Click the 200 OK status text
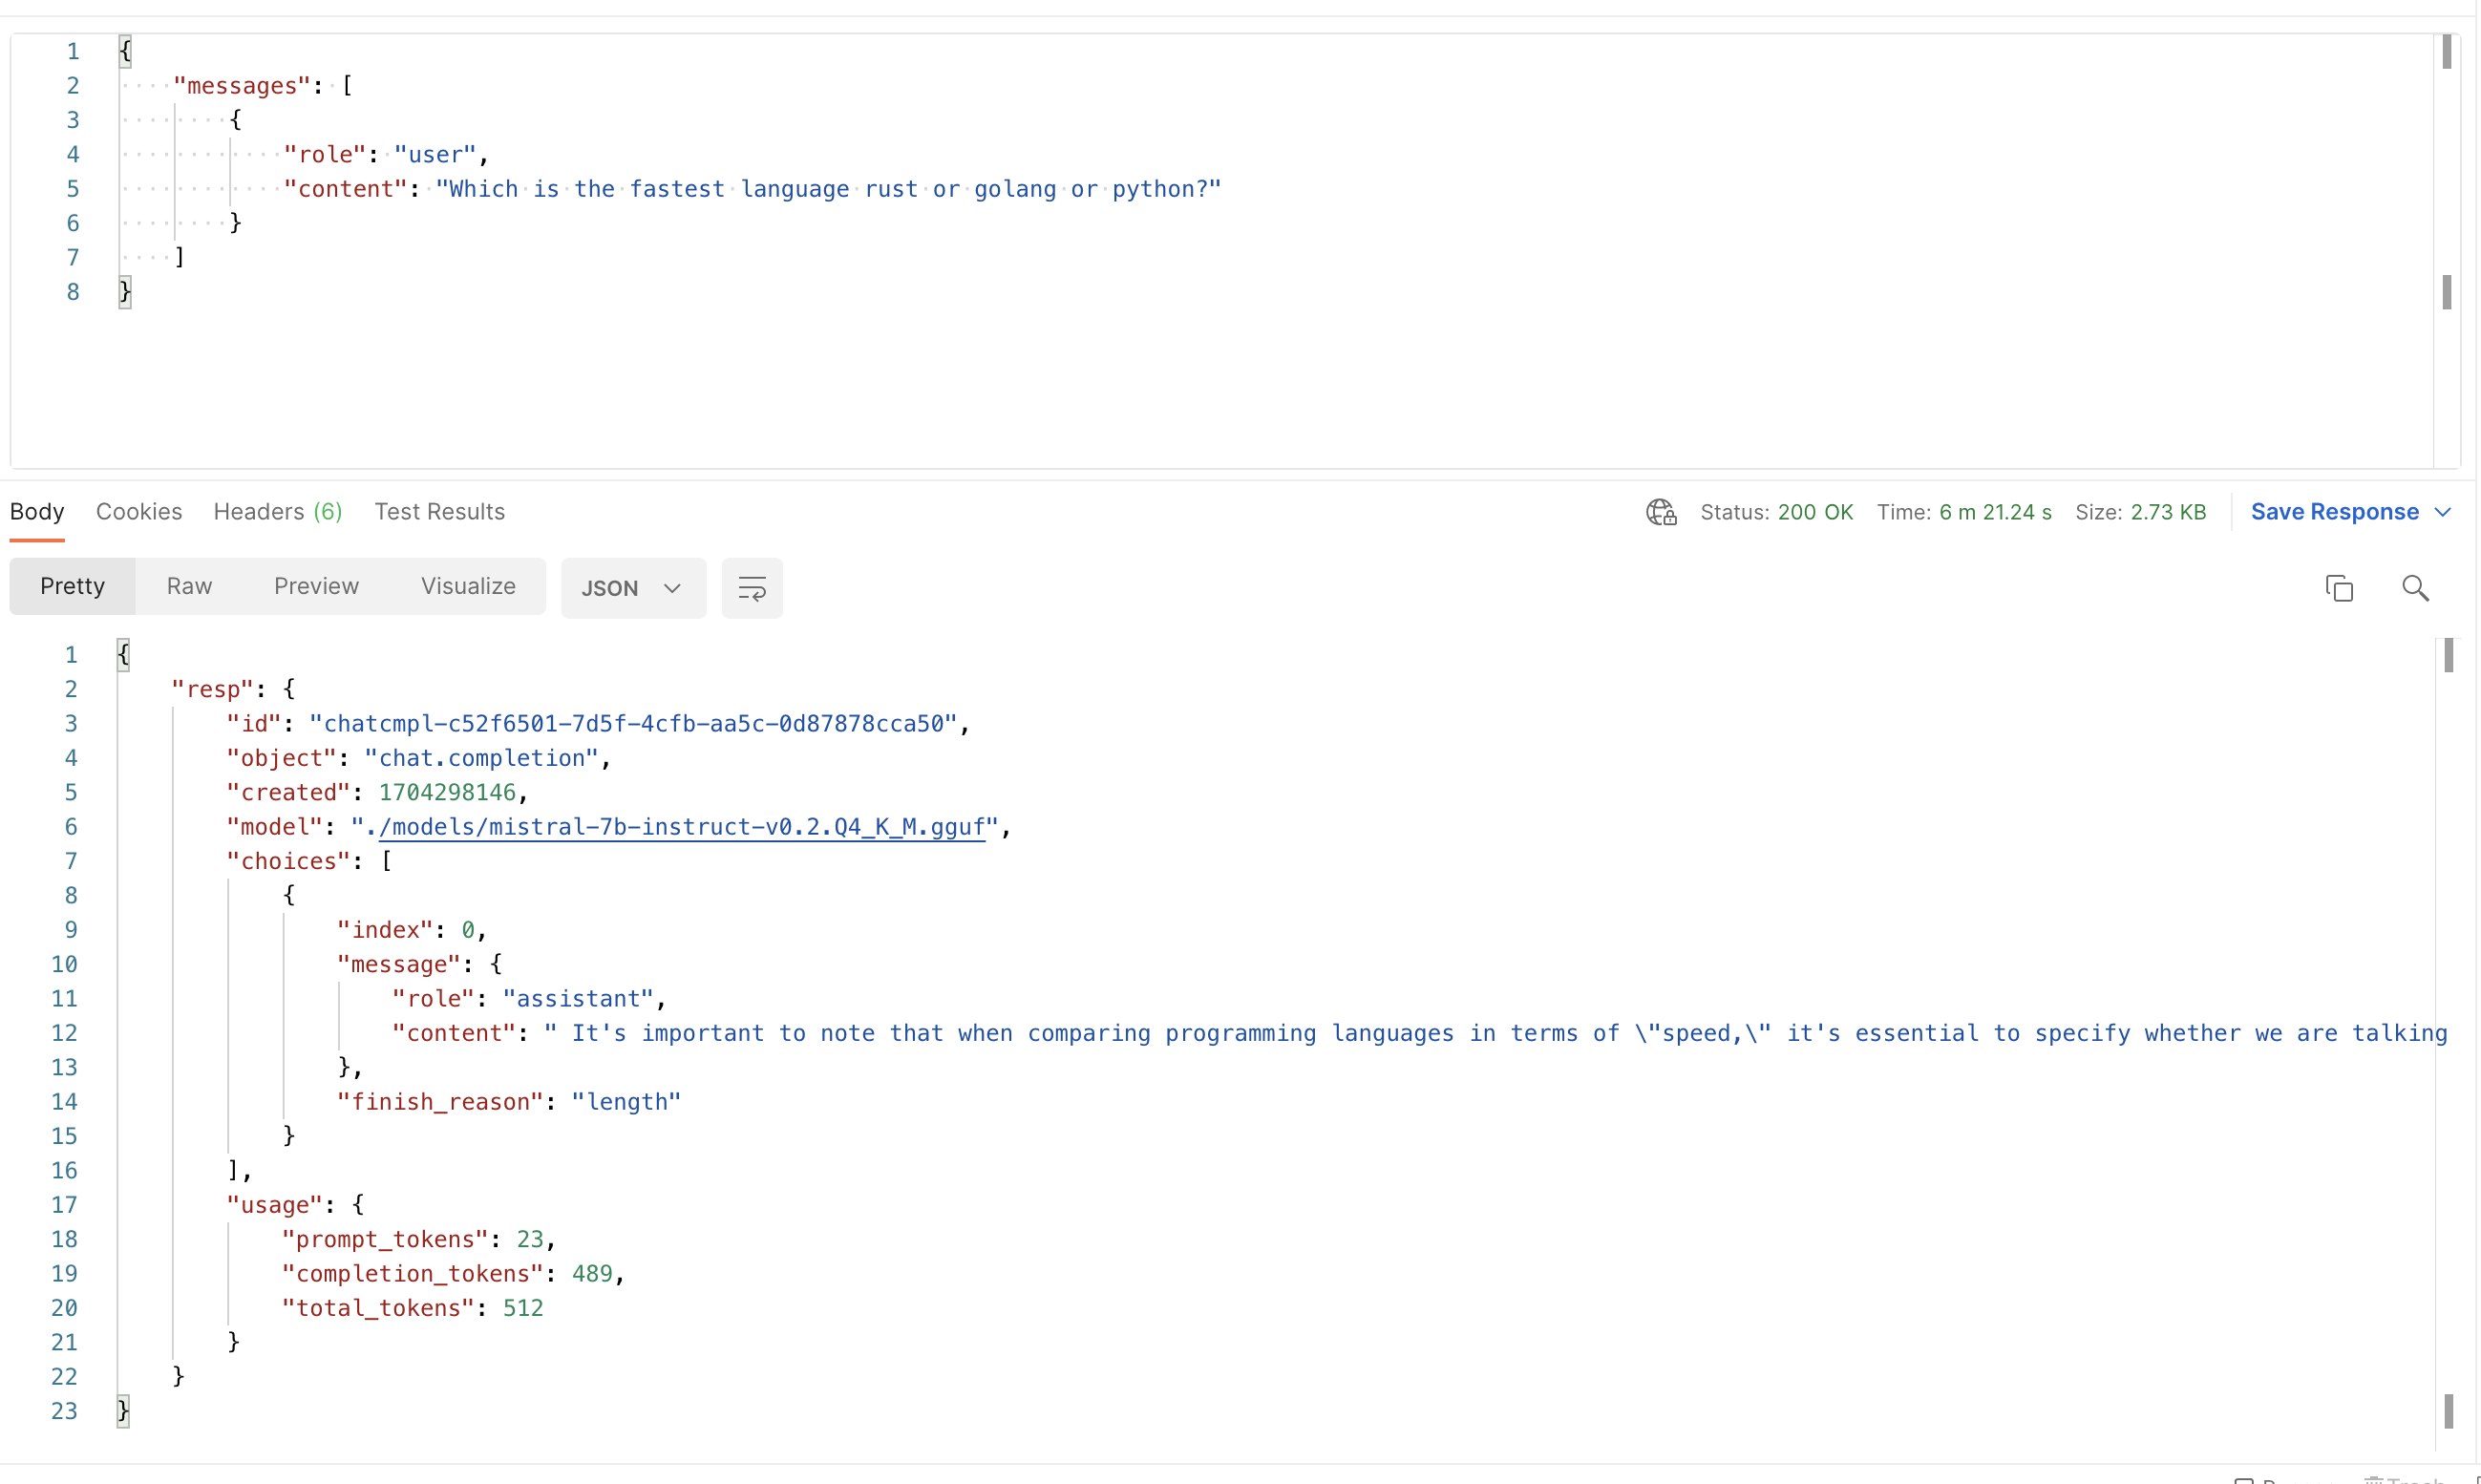 (x=1814, y=512)
